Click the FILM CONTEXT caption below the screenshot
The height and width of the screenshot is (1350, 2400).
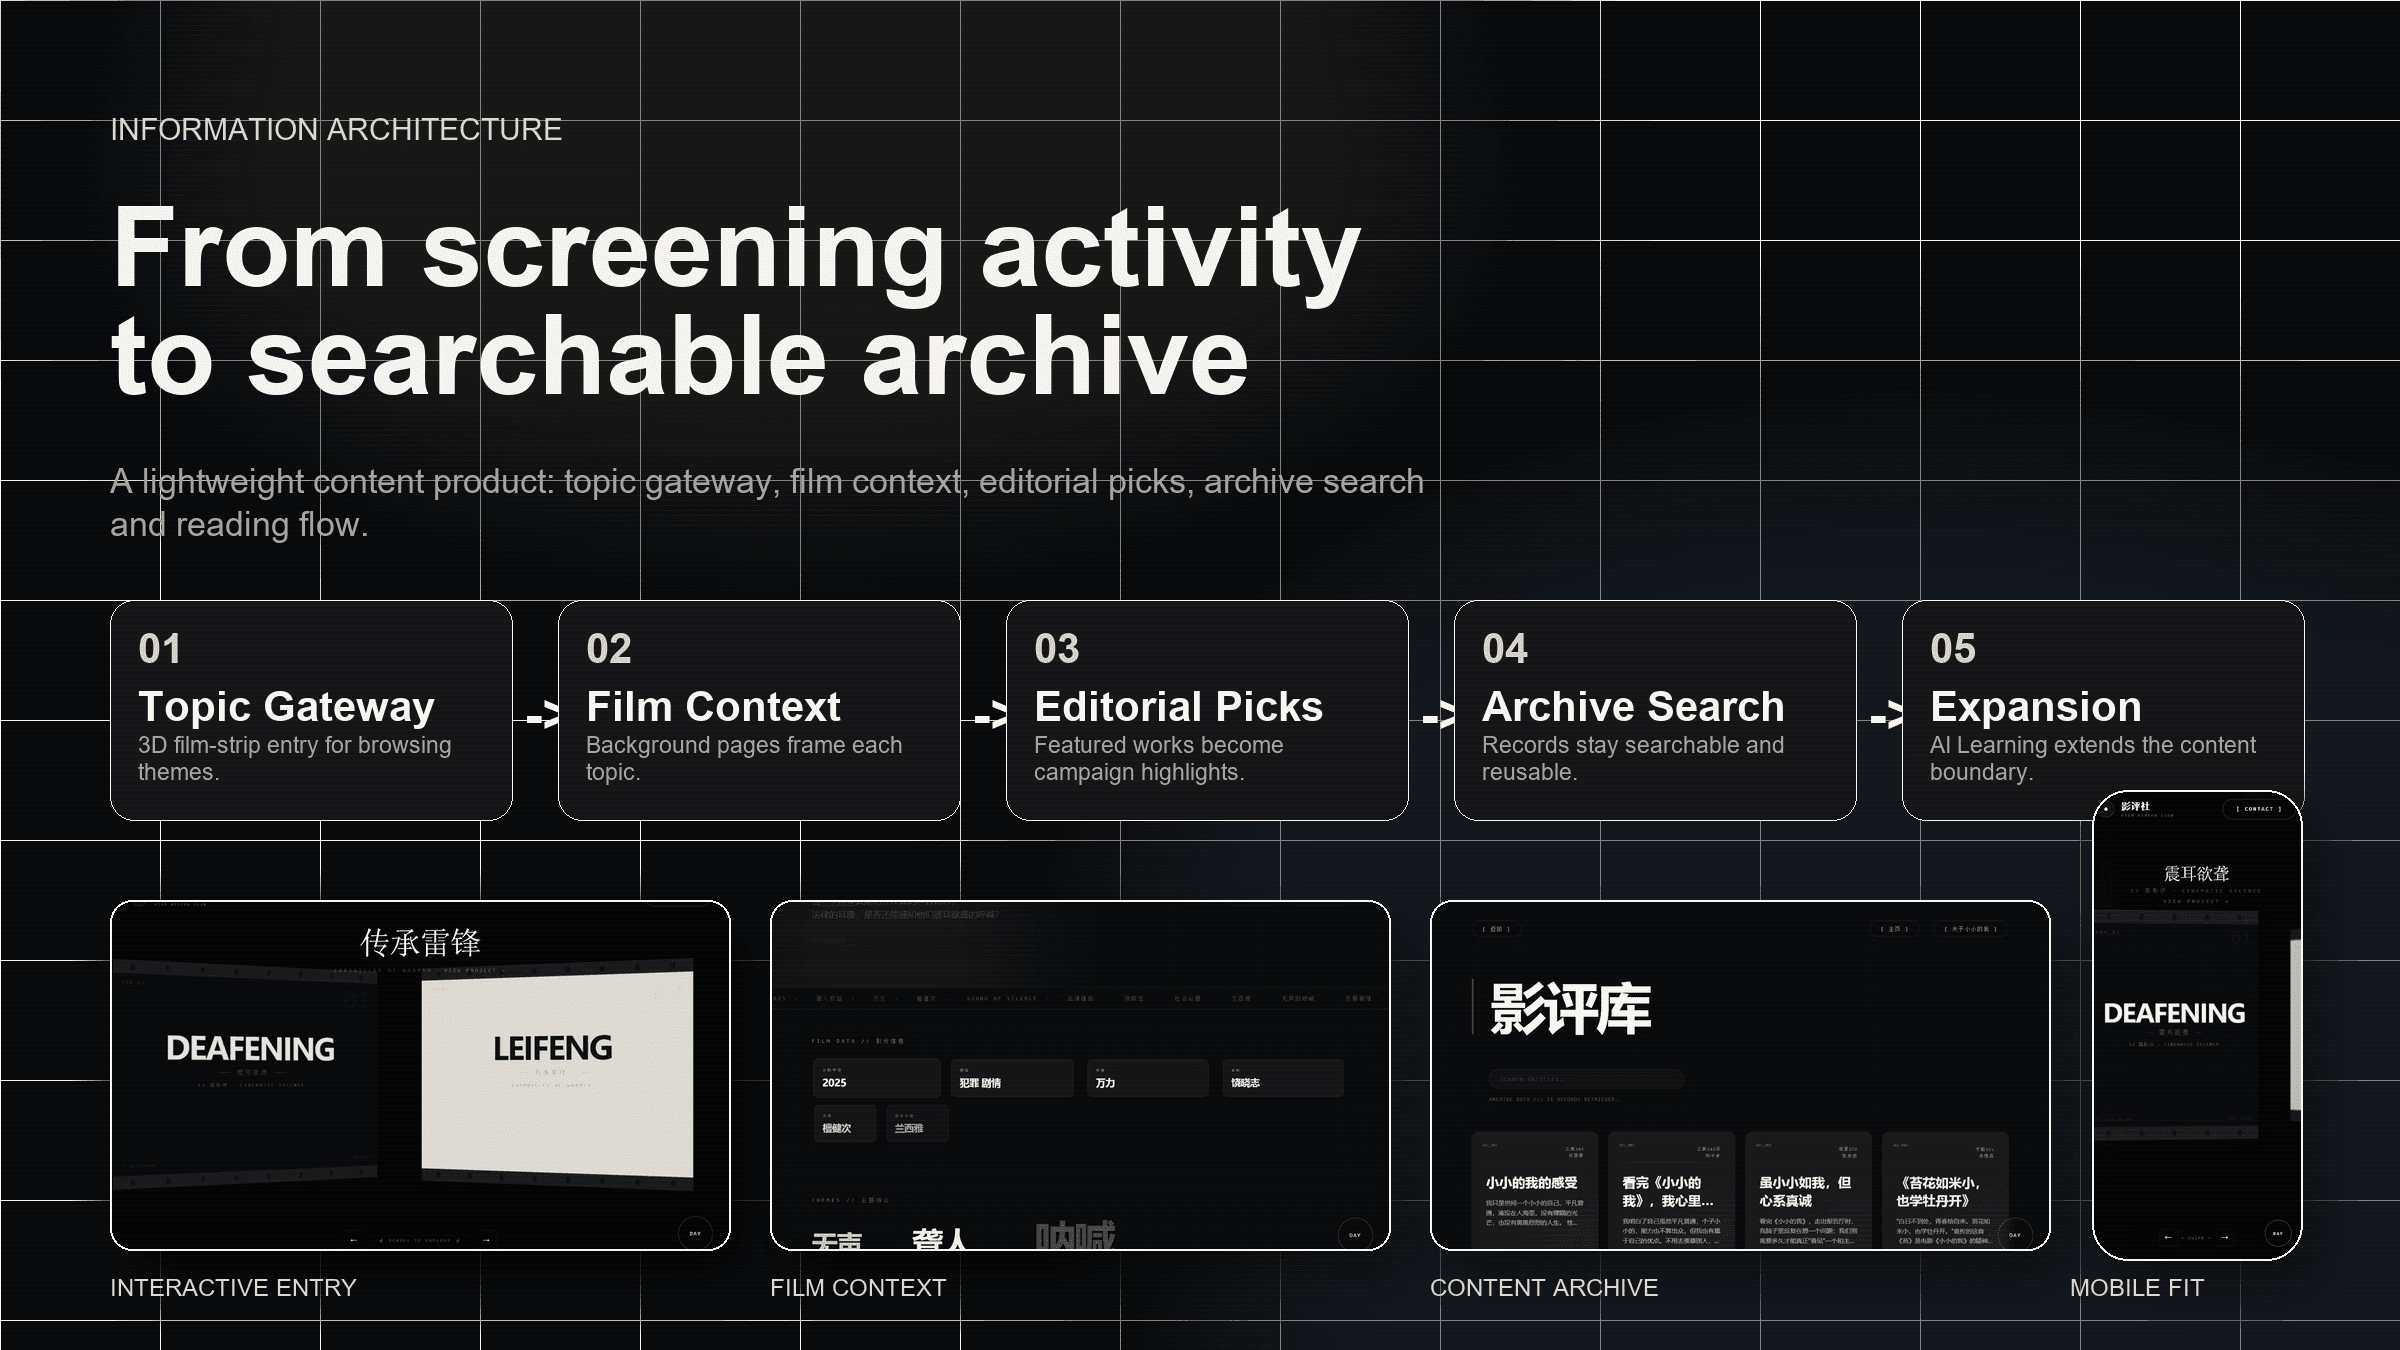click(x=858, y=1288)
